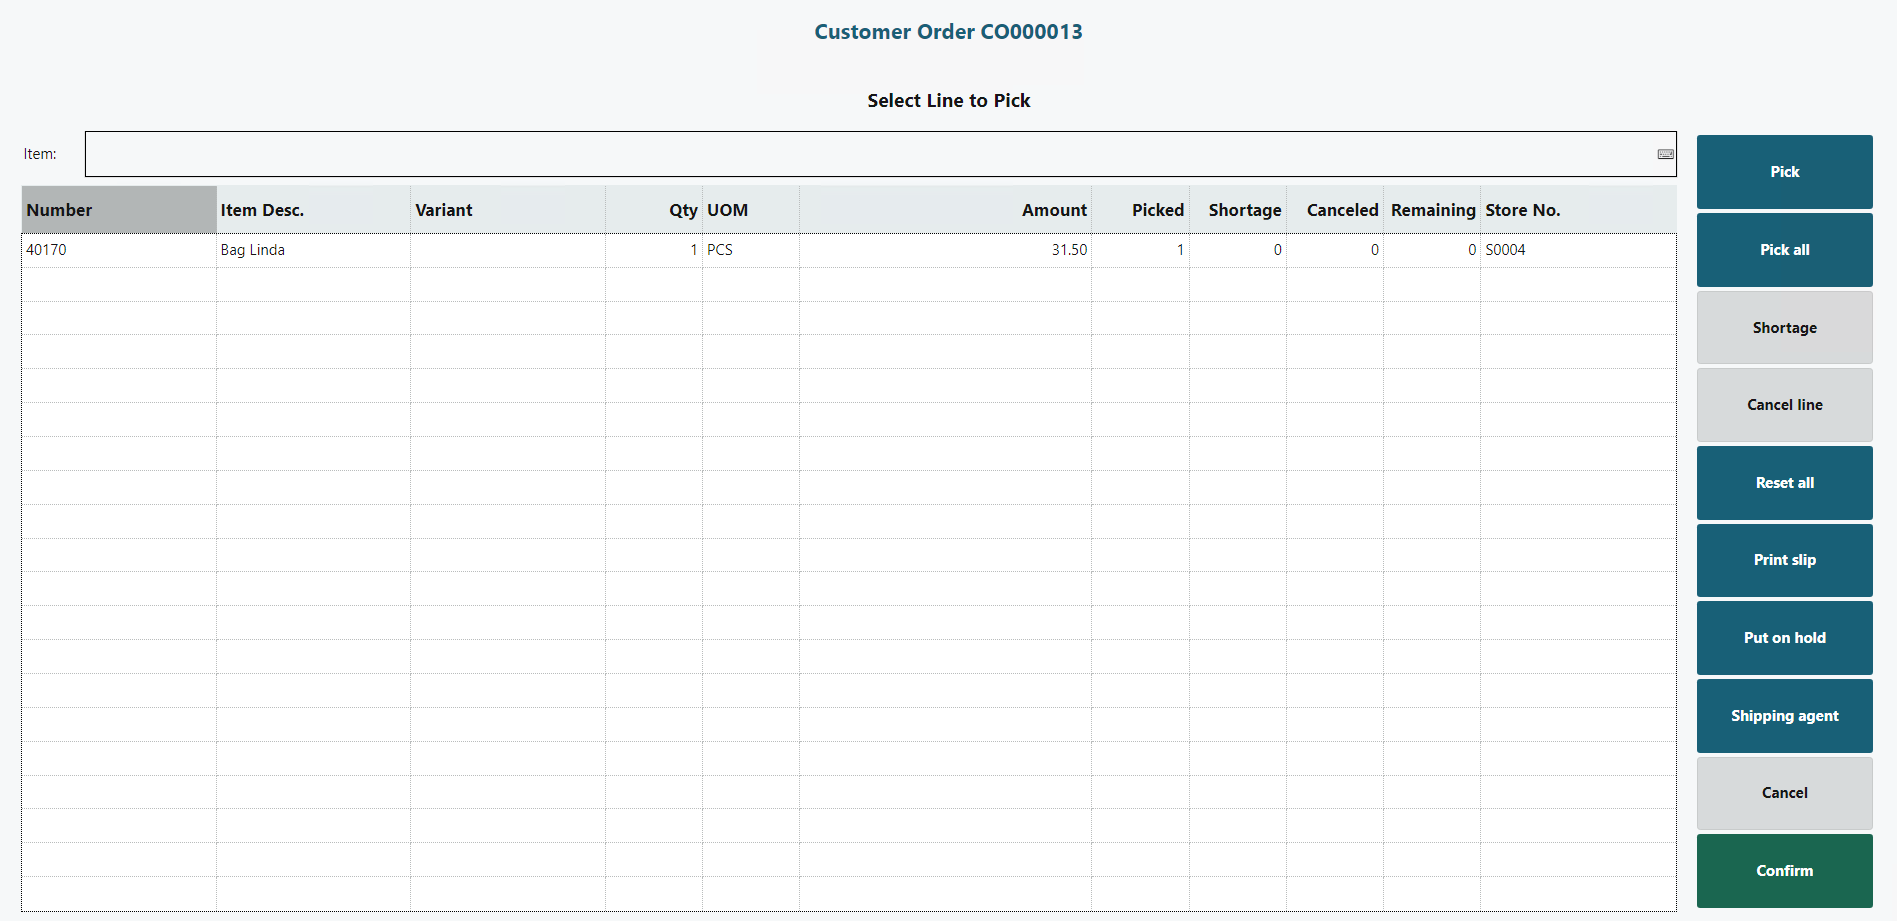Click the Pick button
This screenshot has height=921, width=1897.
point(1784,172)
